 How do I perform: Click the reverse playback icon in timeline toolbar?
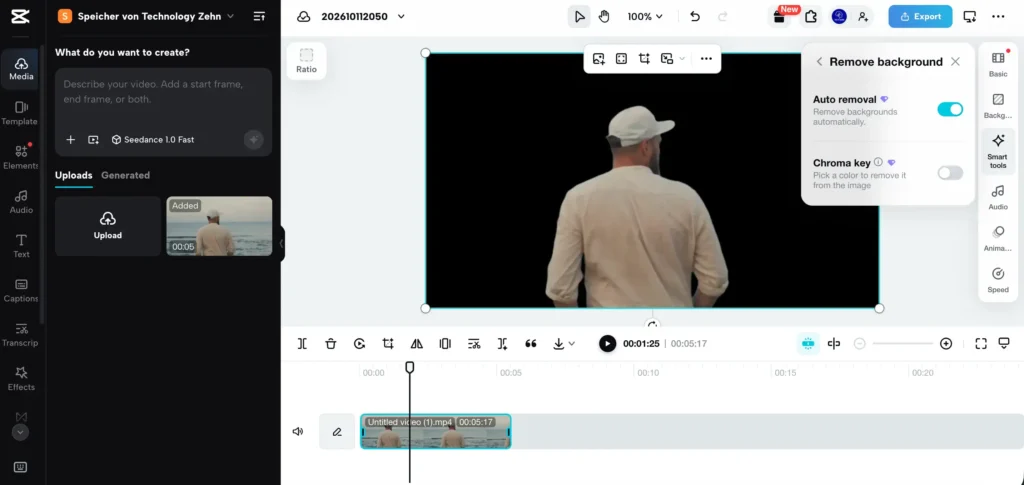pos(359,343)
